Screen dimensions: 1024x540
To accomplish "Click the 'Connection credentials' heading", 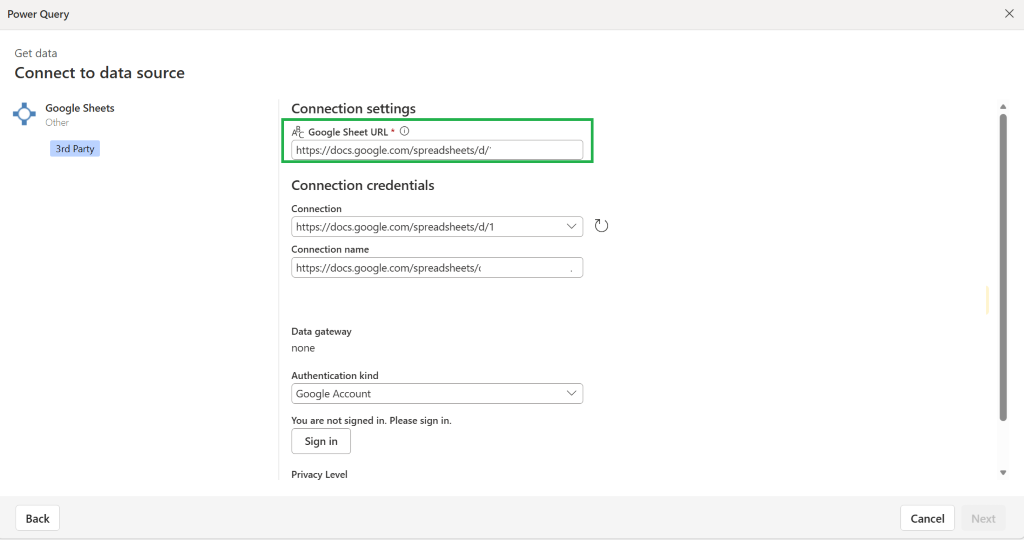I will pyautogui.click(x=362, y=185).
